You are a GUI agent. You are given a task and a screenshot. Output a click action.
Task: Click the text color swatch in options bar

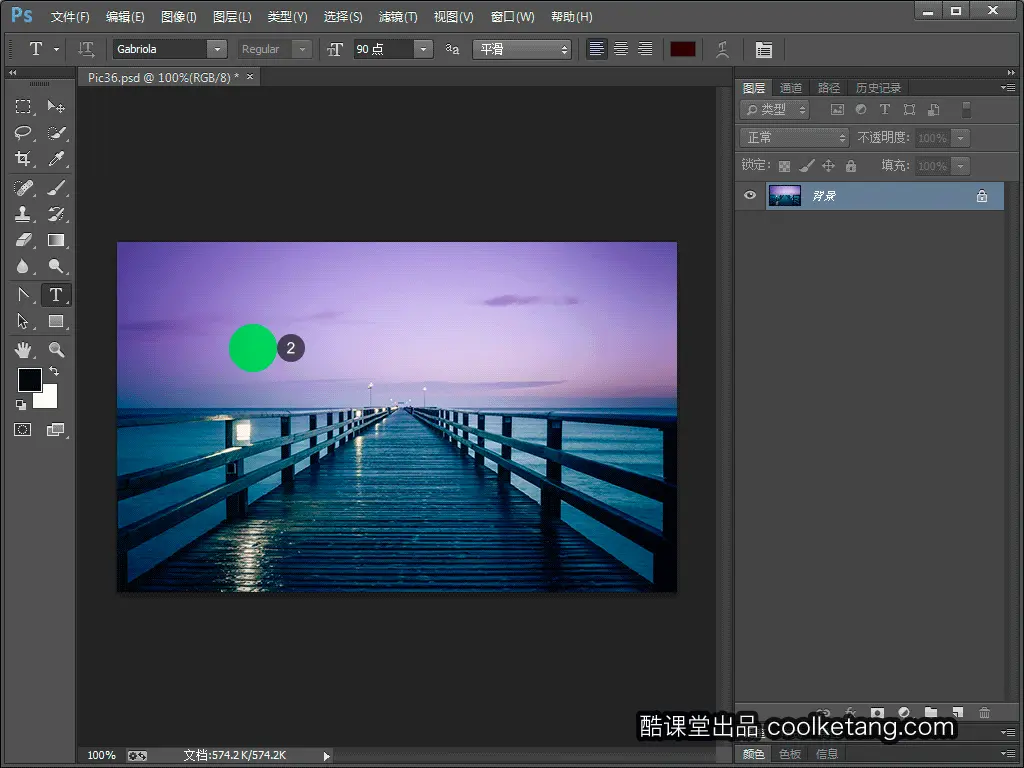pos(682,50)
